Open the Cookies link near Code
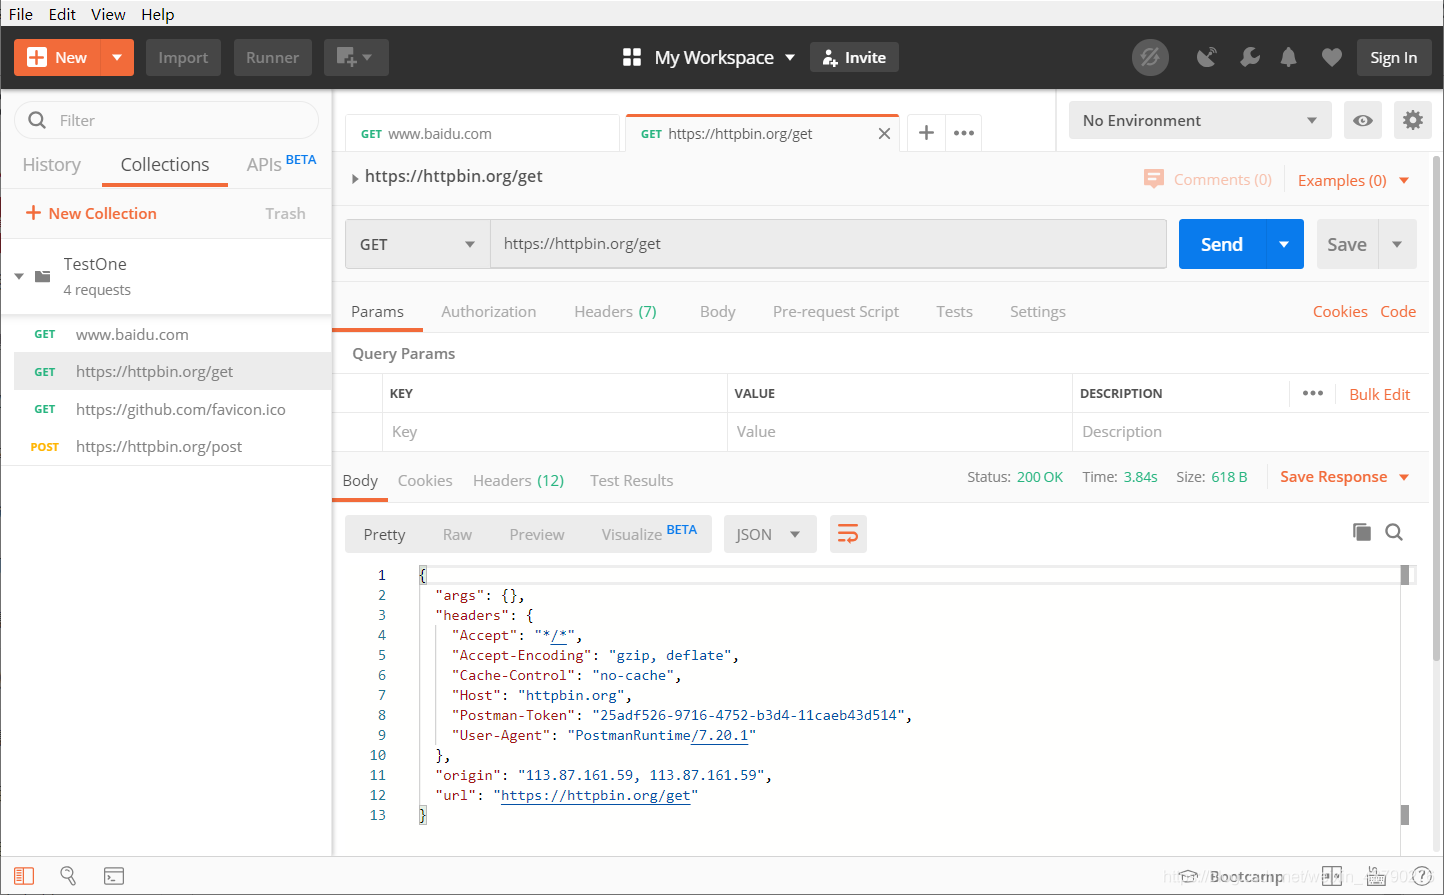The width and height of the screenshot is (1444, 895). 1340,312
